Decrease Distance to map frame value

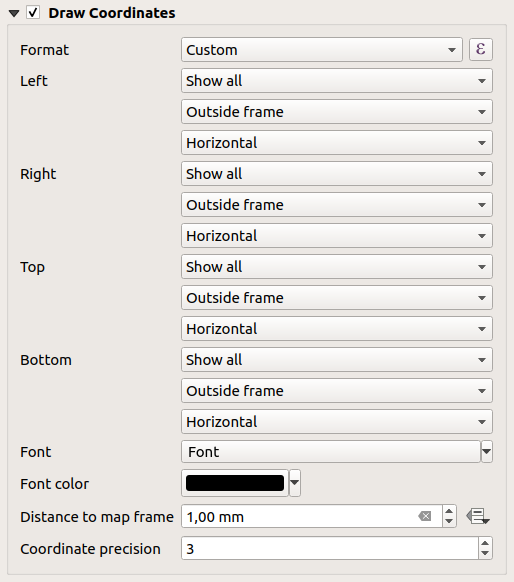pyautogui.click(x=449, y=521)
